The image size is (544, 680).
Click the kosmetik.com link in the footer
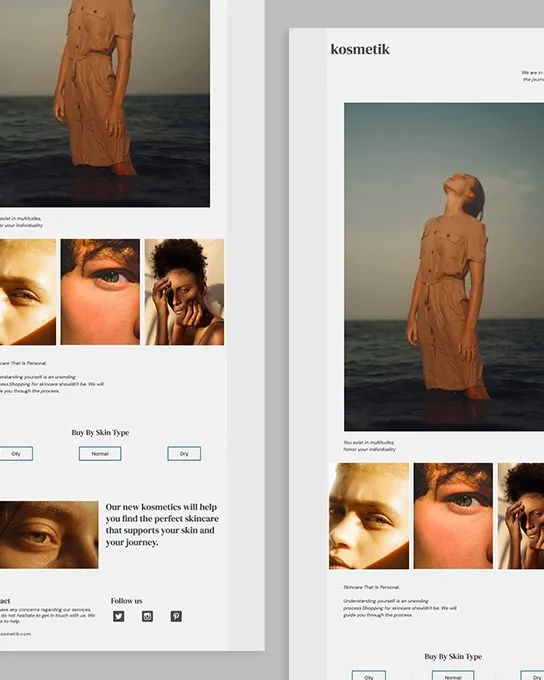tap(16, 634)
